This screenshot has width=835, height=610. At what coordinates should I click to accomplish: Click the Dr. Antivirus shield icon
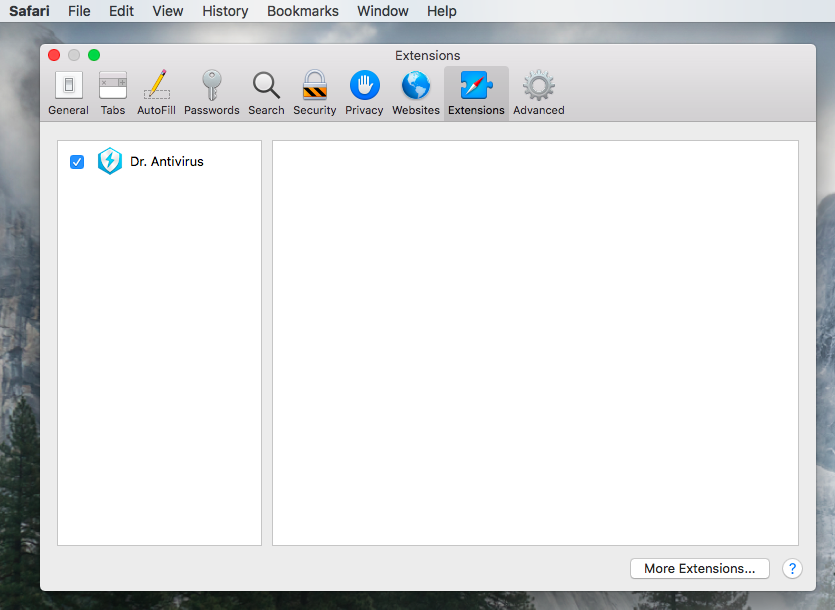click(109, 162)
